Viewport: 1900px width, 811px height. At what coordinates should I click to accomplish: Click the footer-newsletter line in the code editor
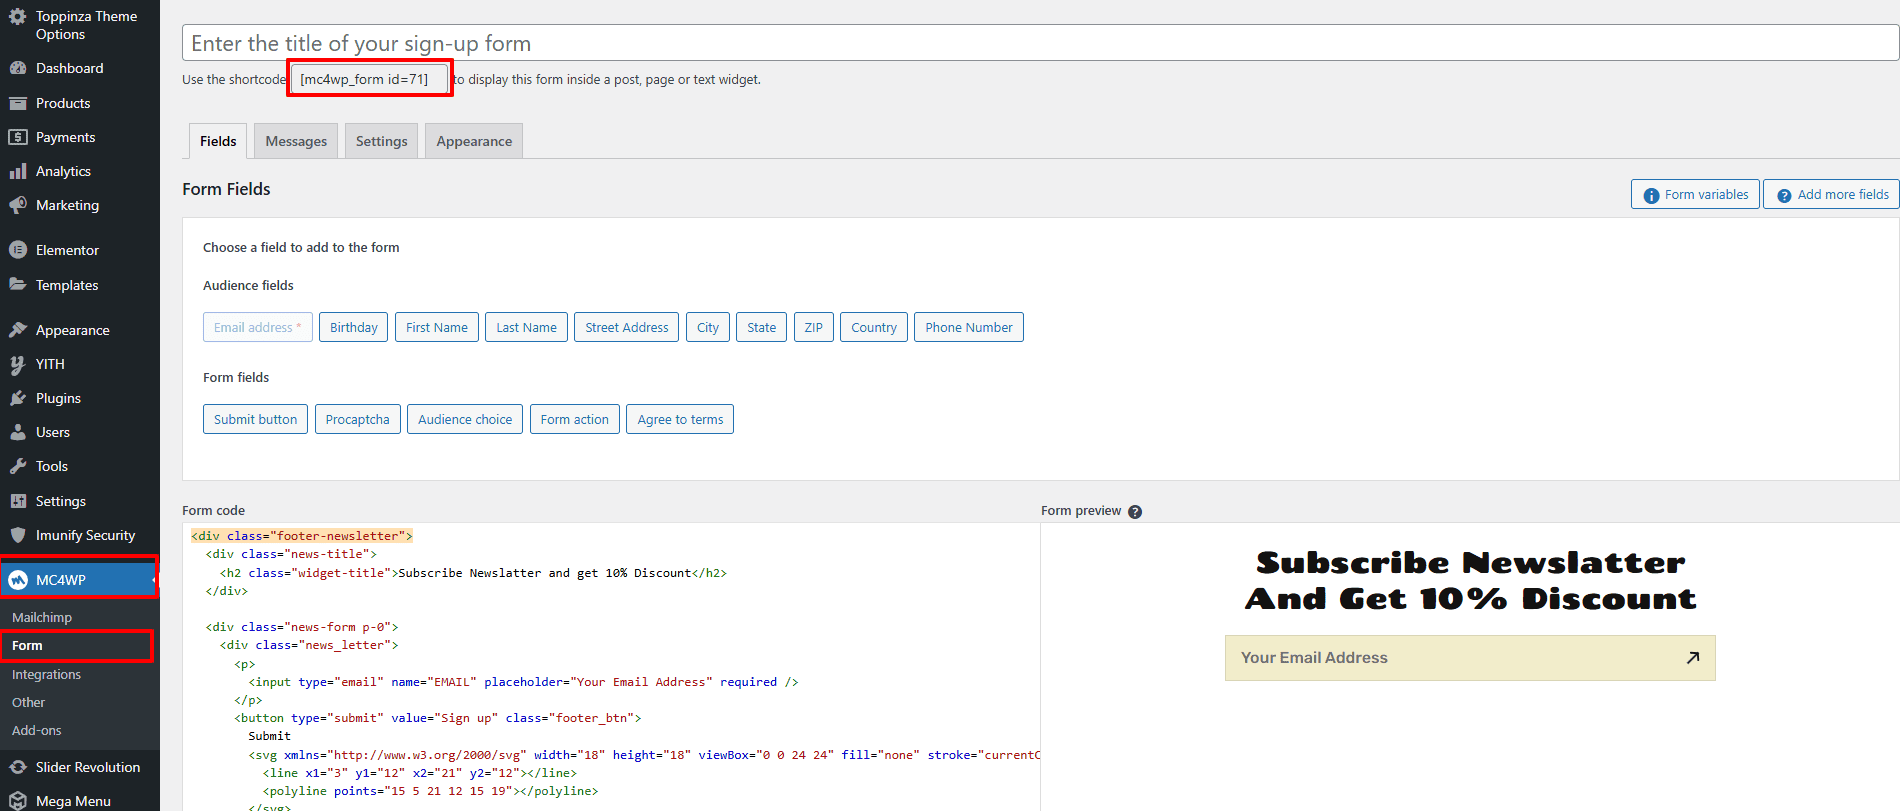[302, 536]
